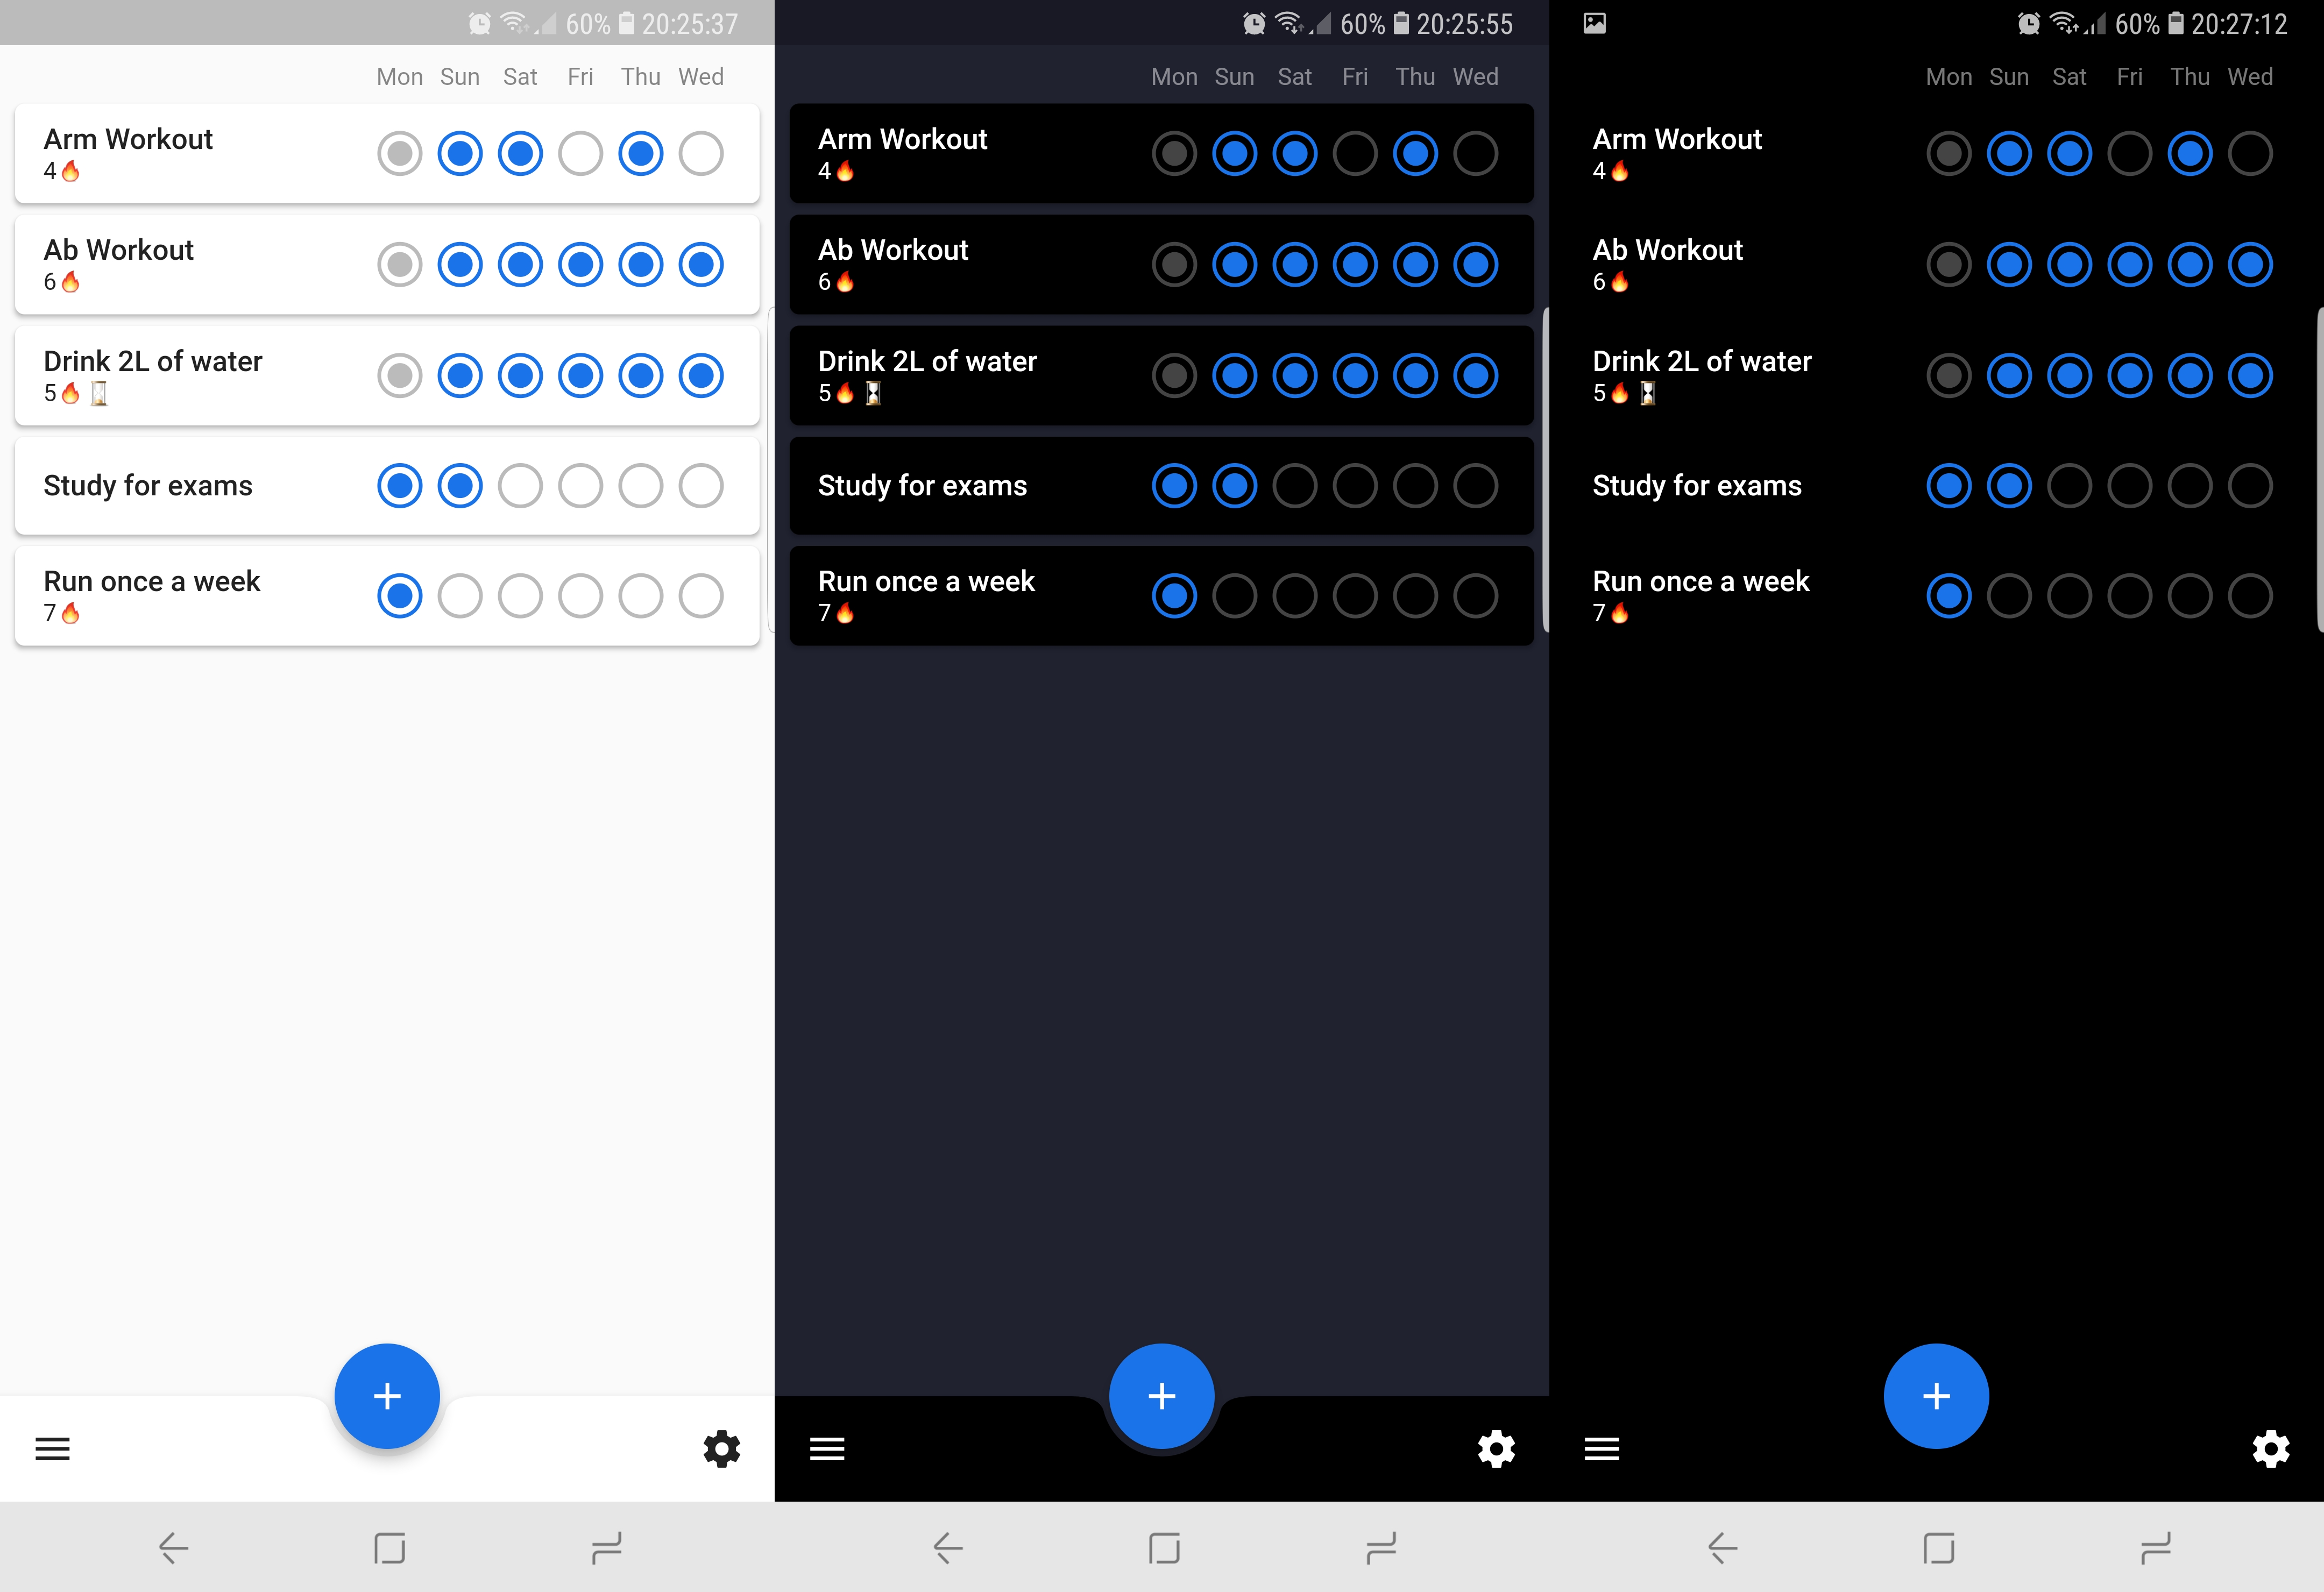
Task: Uncheck Ab Workout Thursday circle in middle screen
Action: 1415,265
